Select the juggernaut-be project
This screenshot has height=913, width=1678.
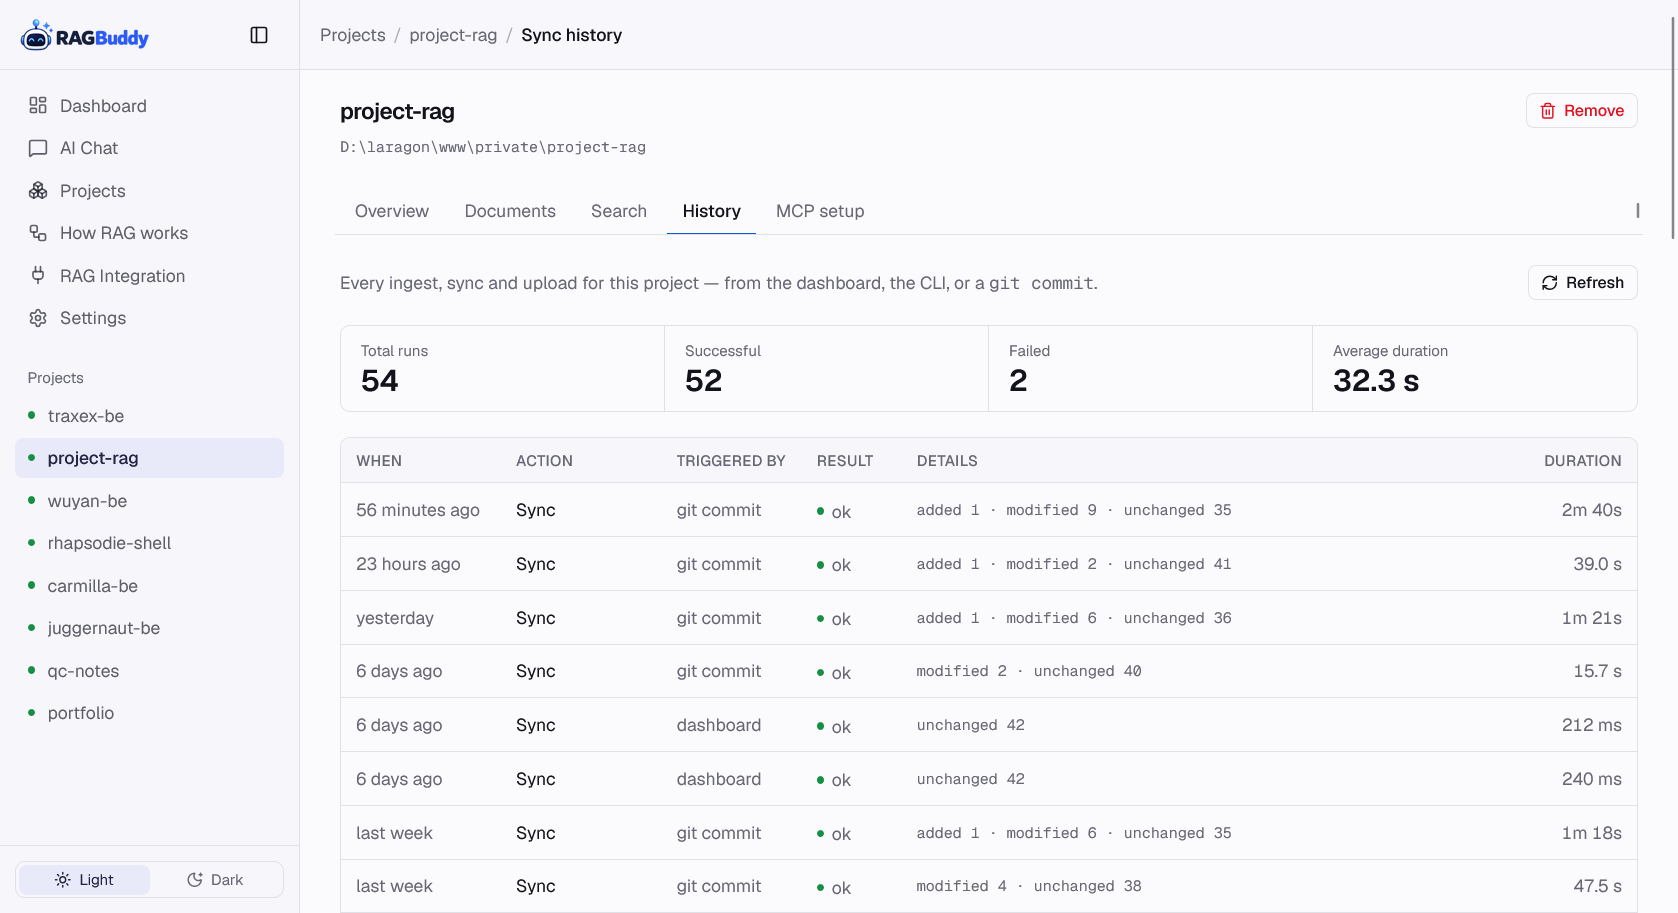150,628
